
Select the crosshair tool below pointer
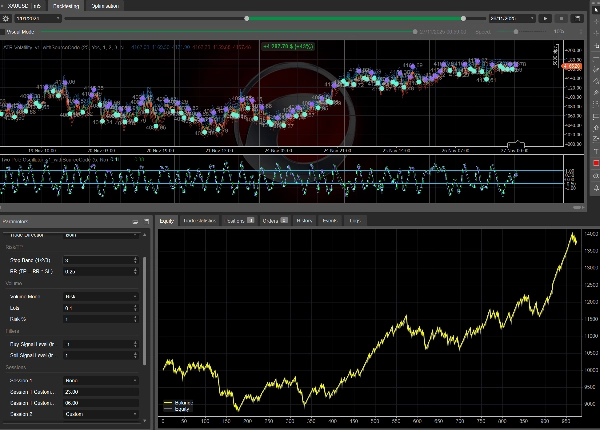[595, 22]
